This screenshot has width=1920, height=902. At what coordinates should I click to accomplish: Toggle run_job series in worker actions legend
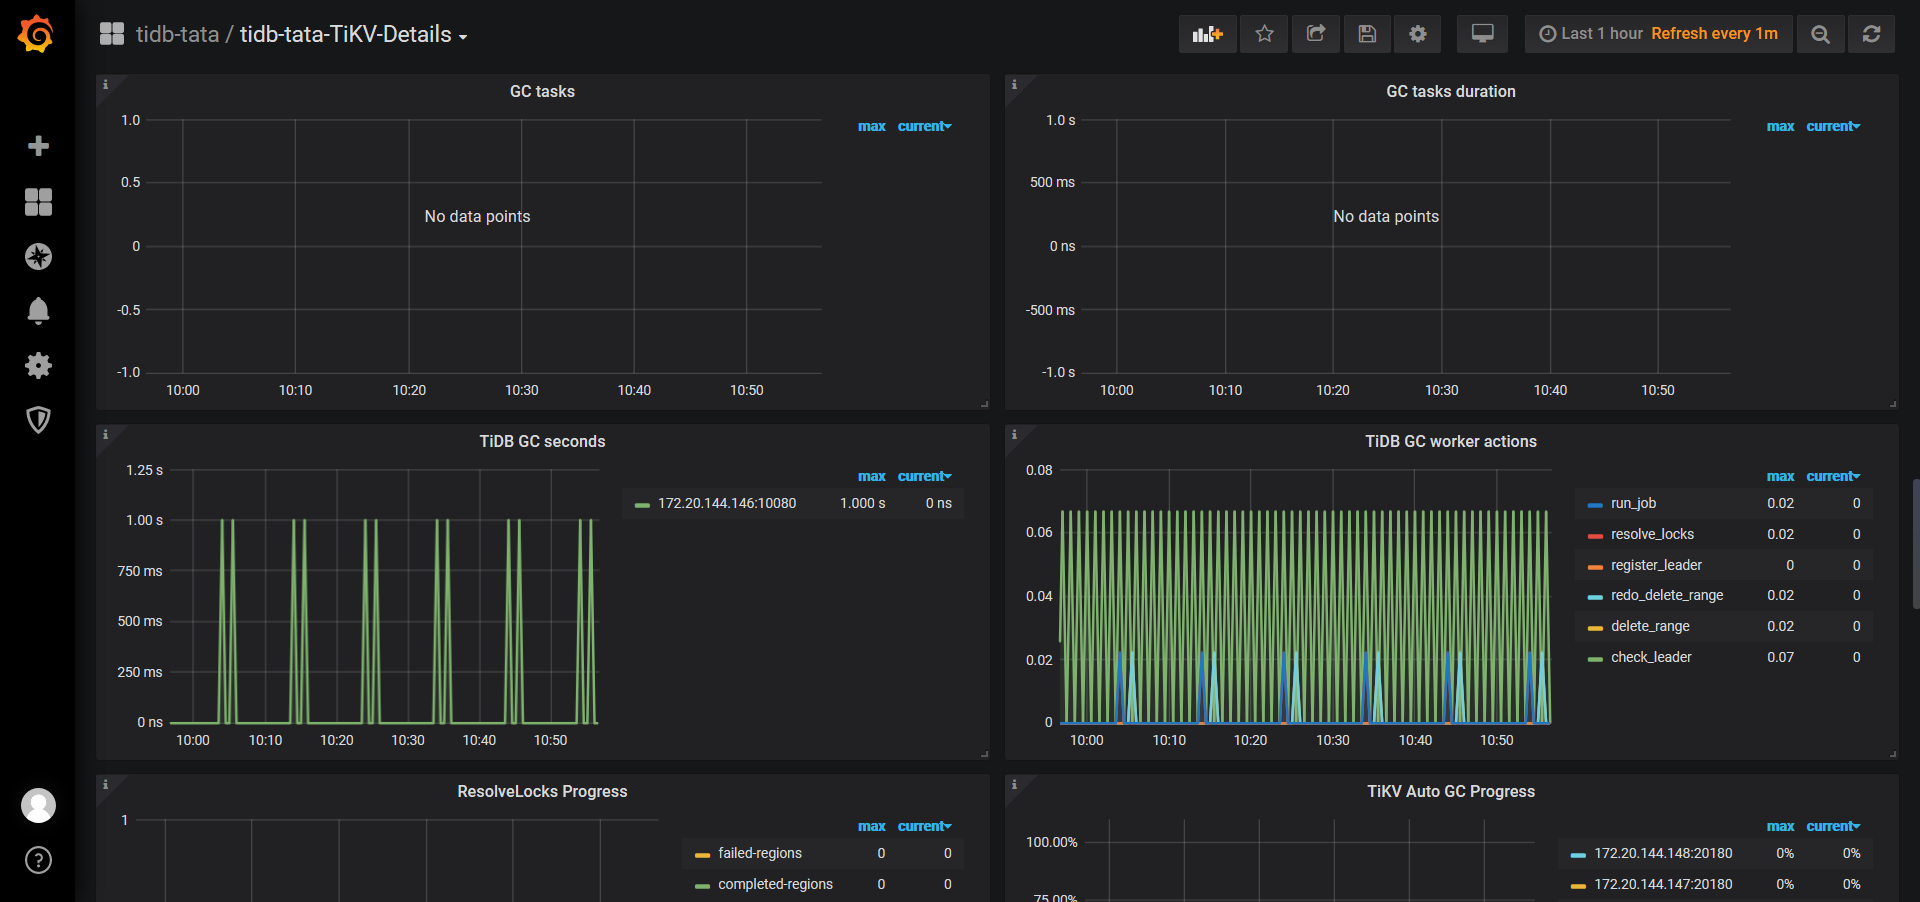click(1633, 503)
